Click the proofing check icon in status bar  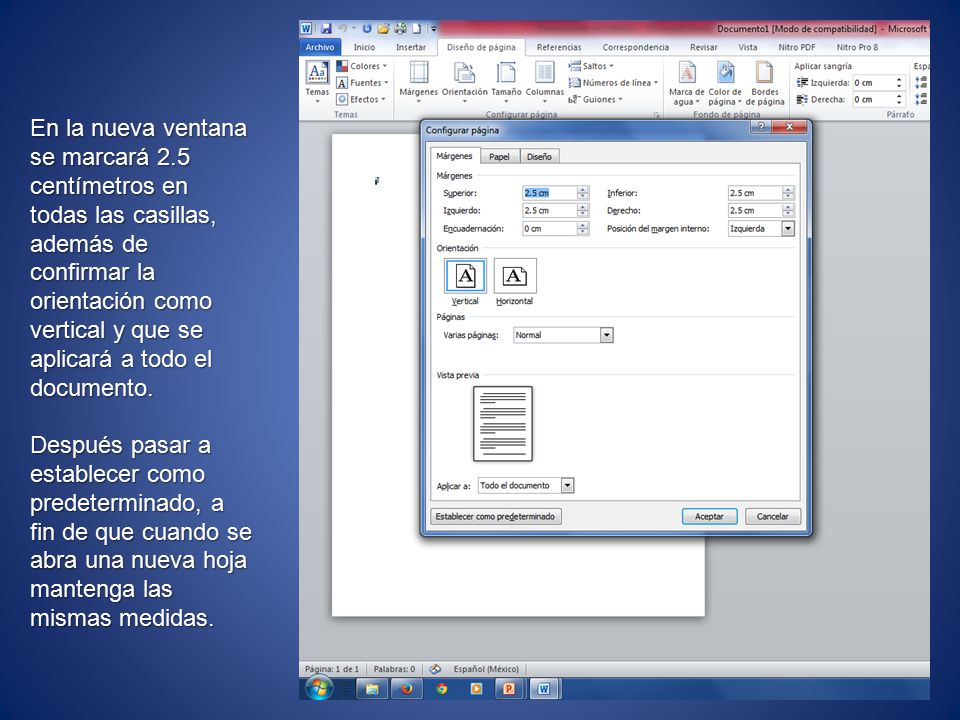435,669
